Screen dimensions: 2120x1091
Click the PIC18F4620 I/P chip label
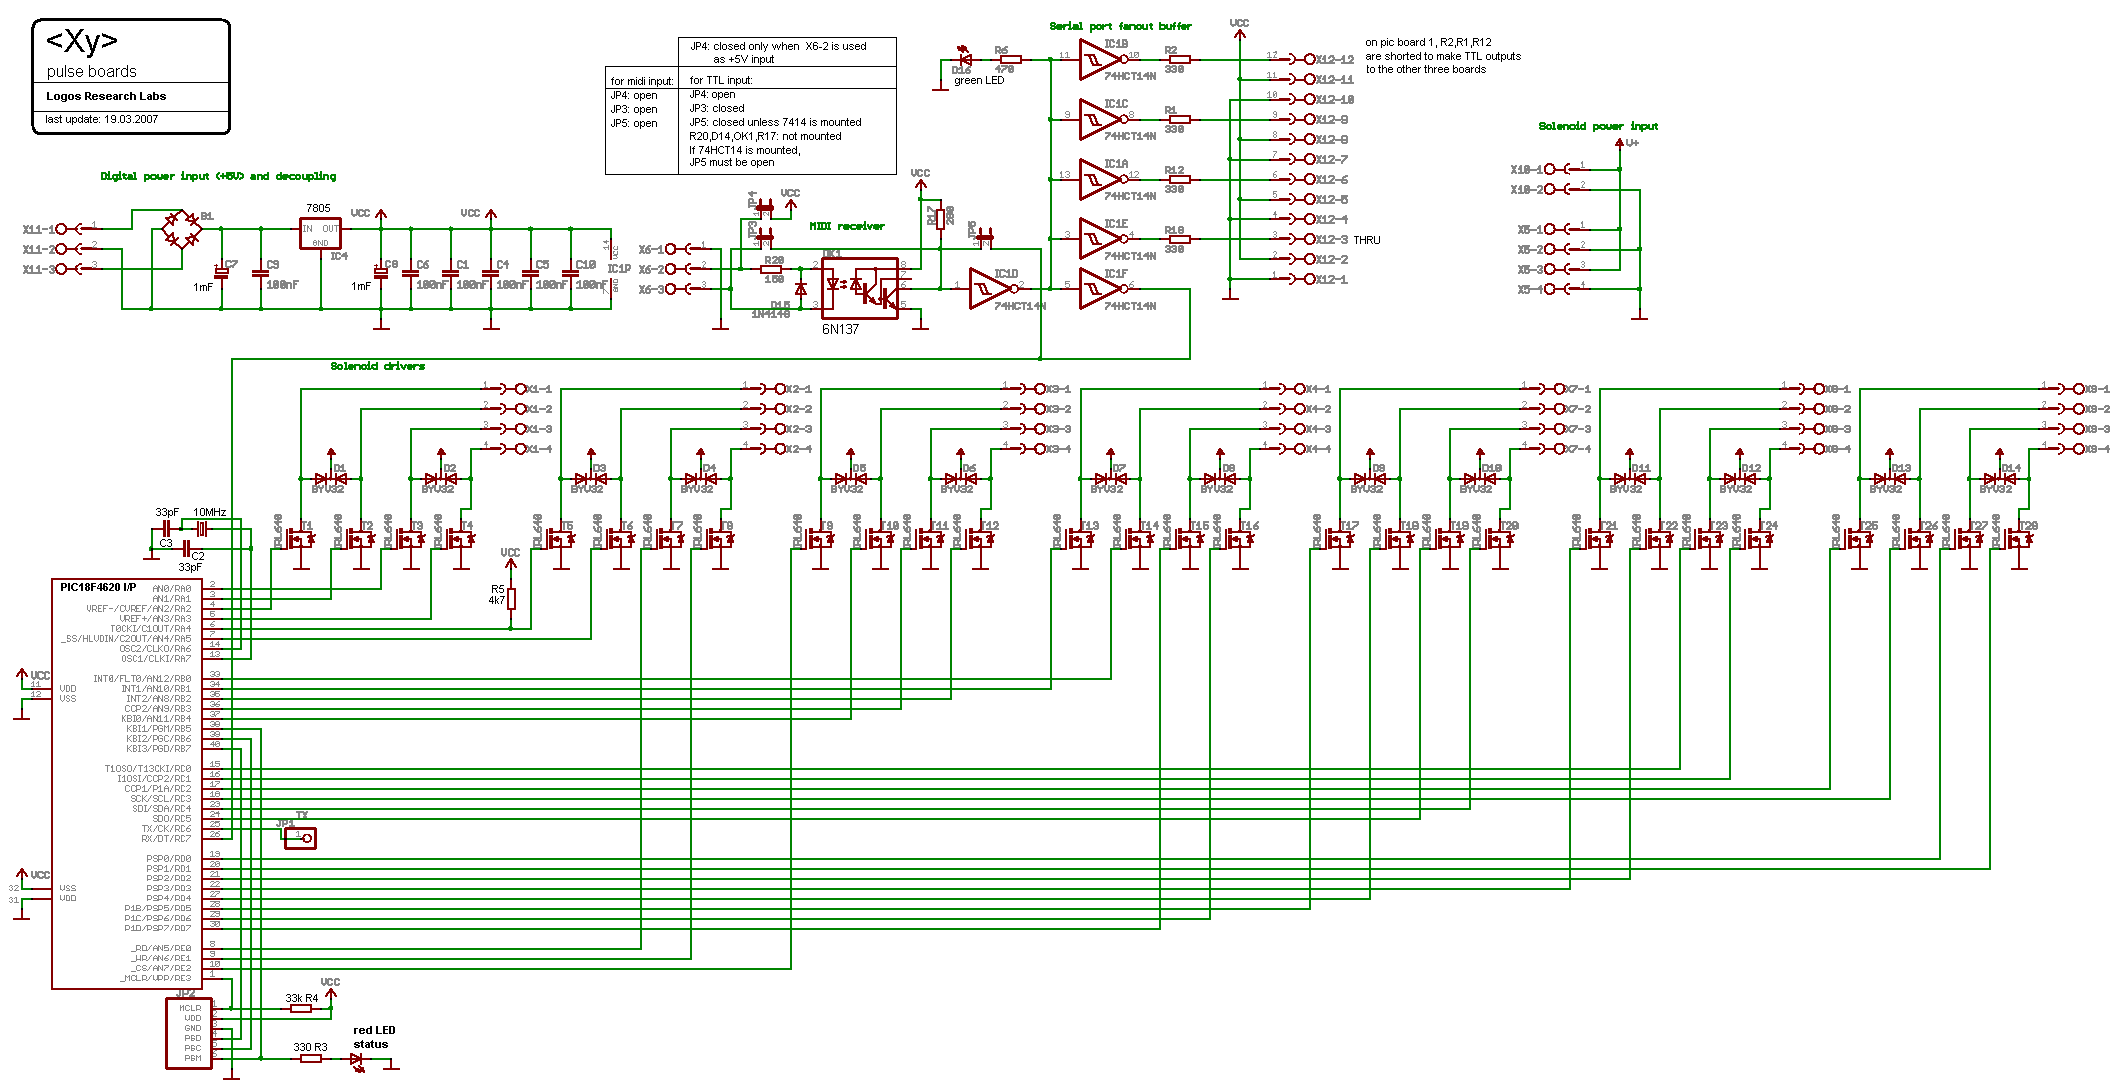[x=97, y=587]
